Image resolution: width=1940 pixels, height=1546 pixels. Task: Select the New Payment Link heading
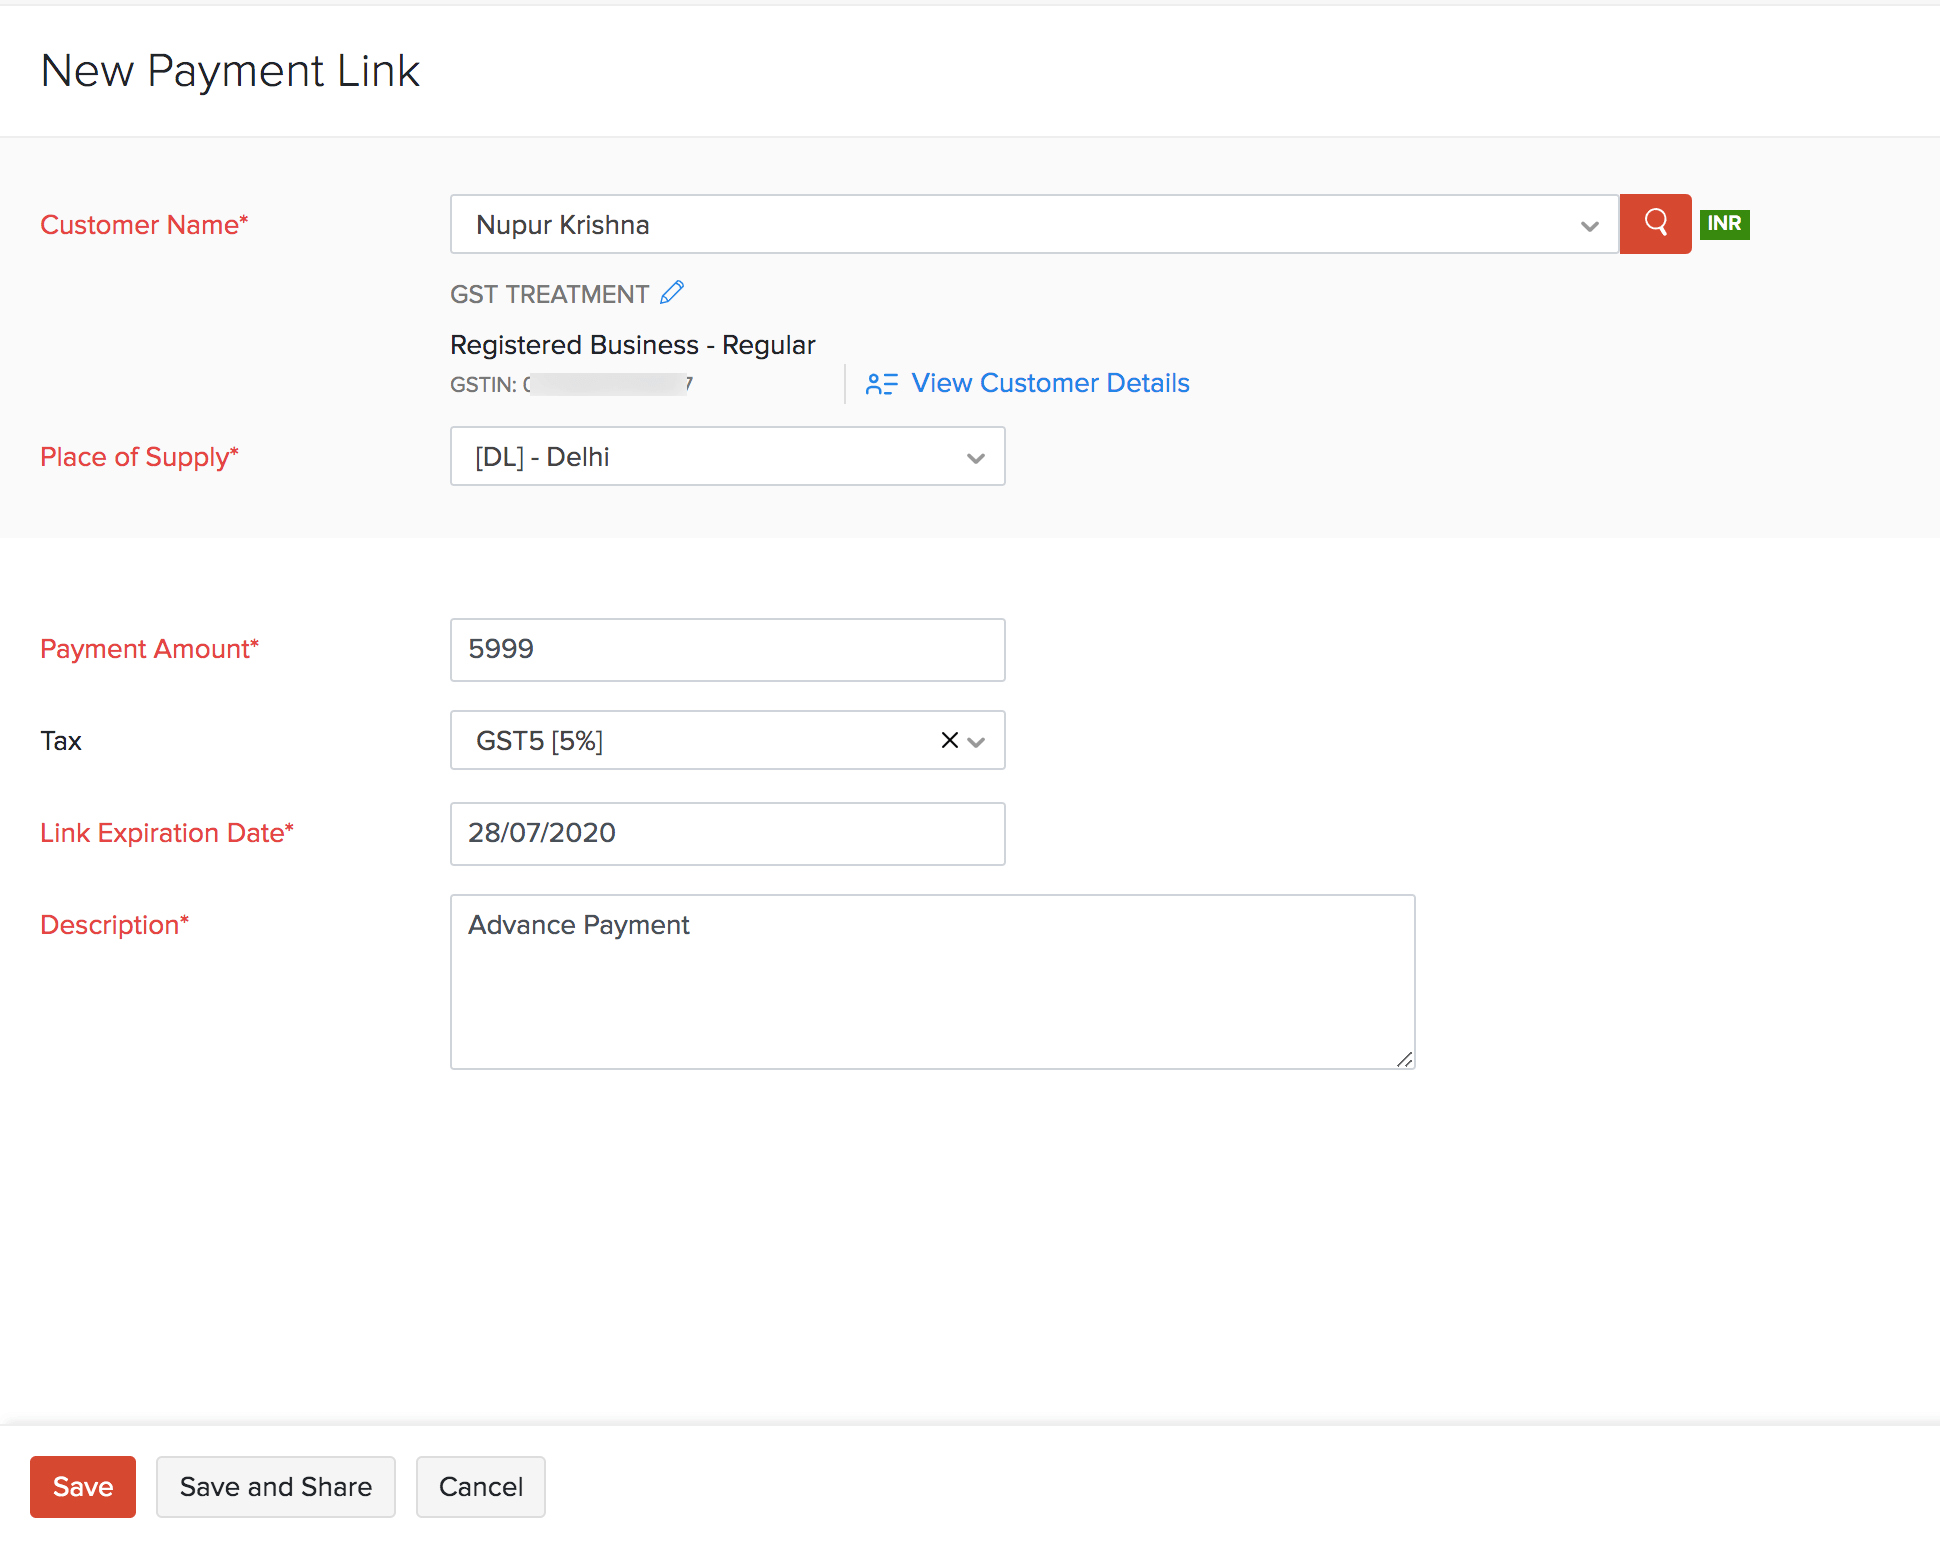coord(229,70)
